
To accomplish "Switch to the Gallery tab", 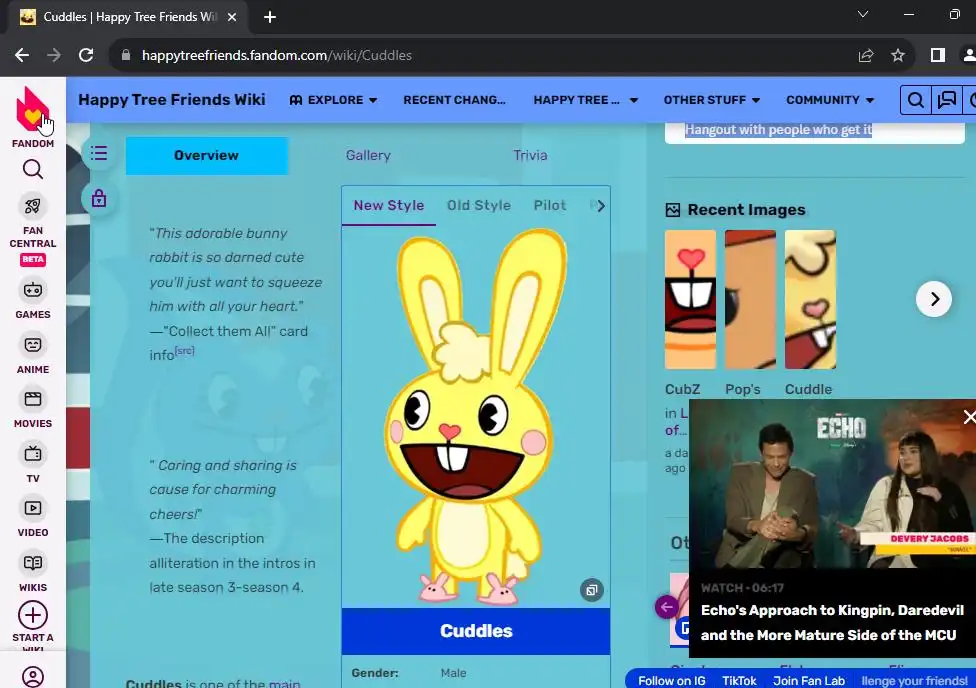I will tap(368, 156).
